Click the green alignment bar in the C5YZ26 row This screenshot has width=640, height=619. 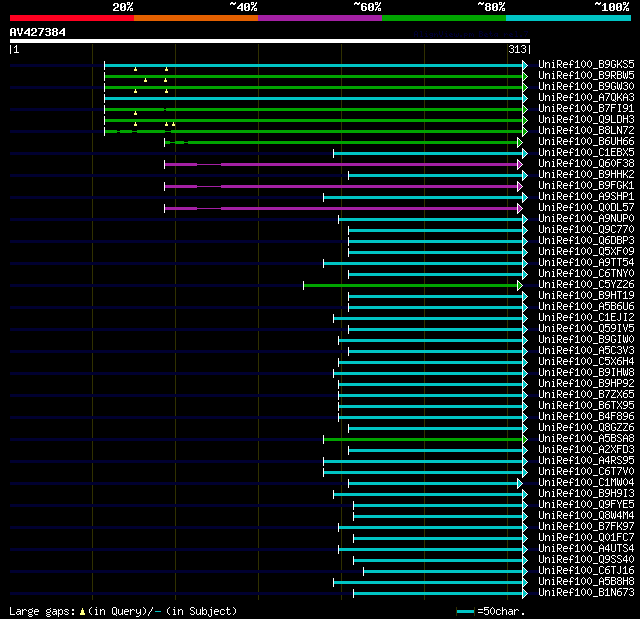point(412,286)
